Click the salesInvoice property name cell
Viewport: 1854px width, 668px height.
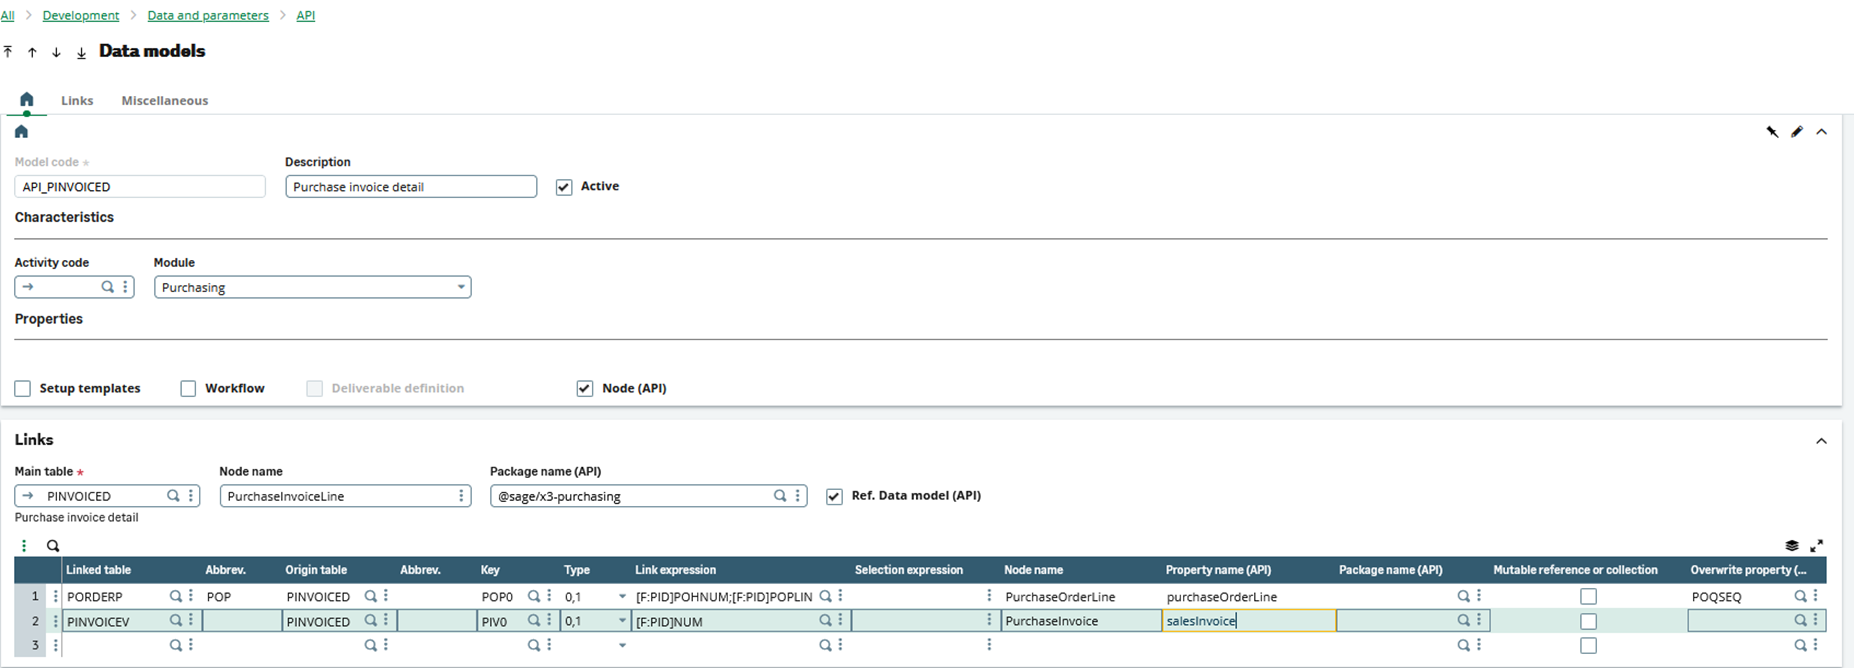tap(1249, 621)
